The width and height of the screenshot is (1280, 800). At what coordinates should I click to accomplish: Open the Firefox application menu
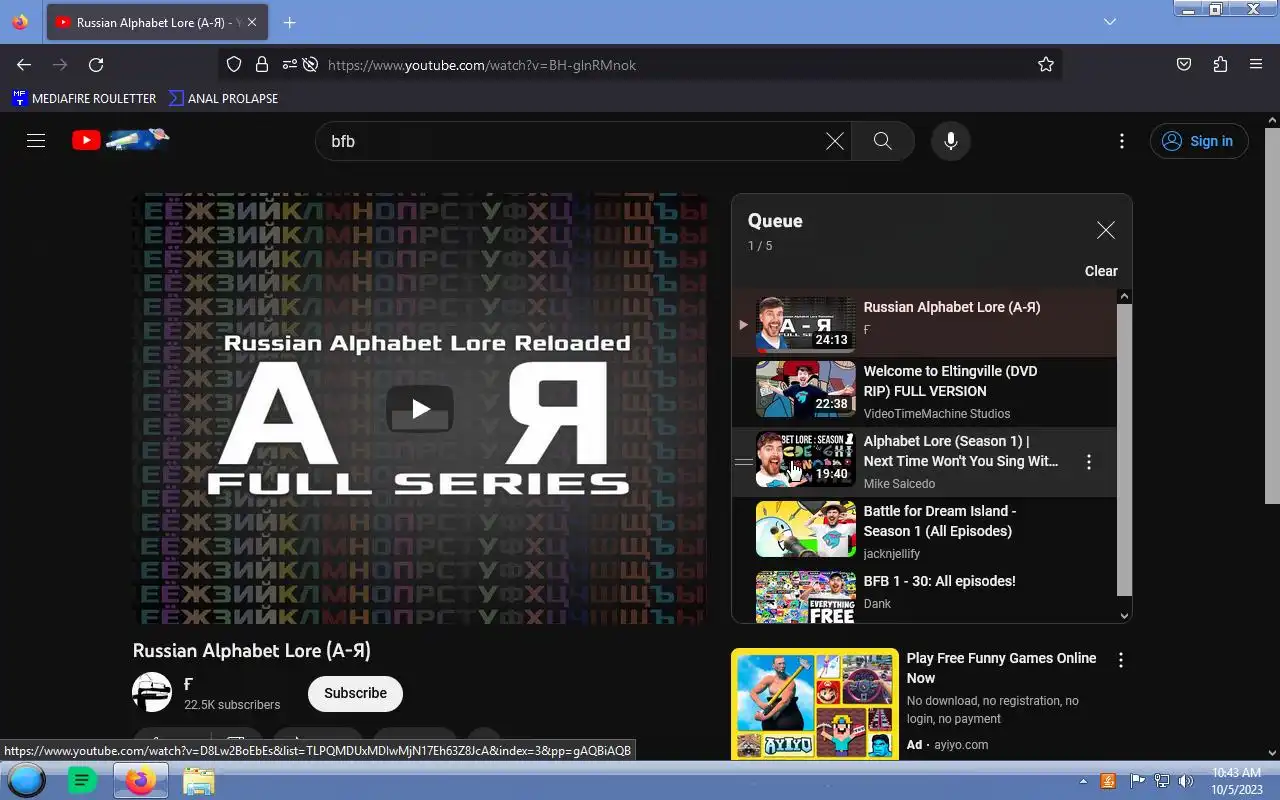(x=1256, y=65)
